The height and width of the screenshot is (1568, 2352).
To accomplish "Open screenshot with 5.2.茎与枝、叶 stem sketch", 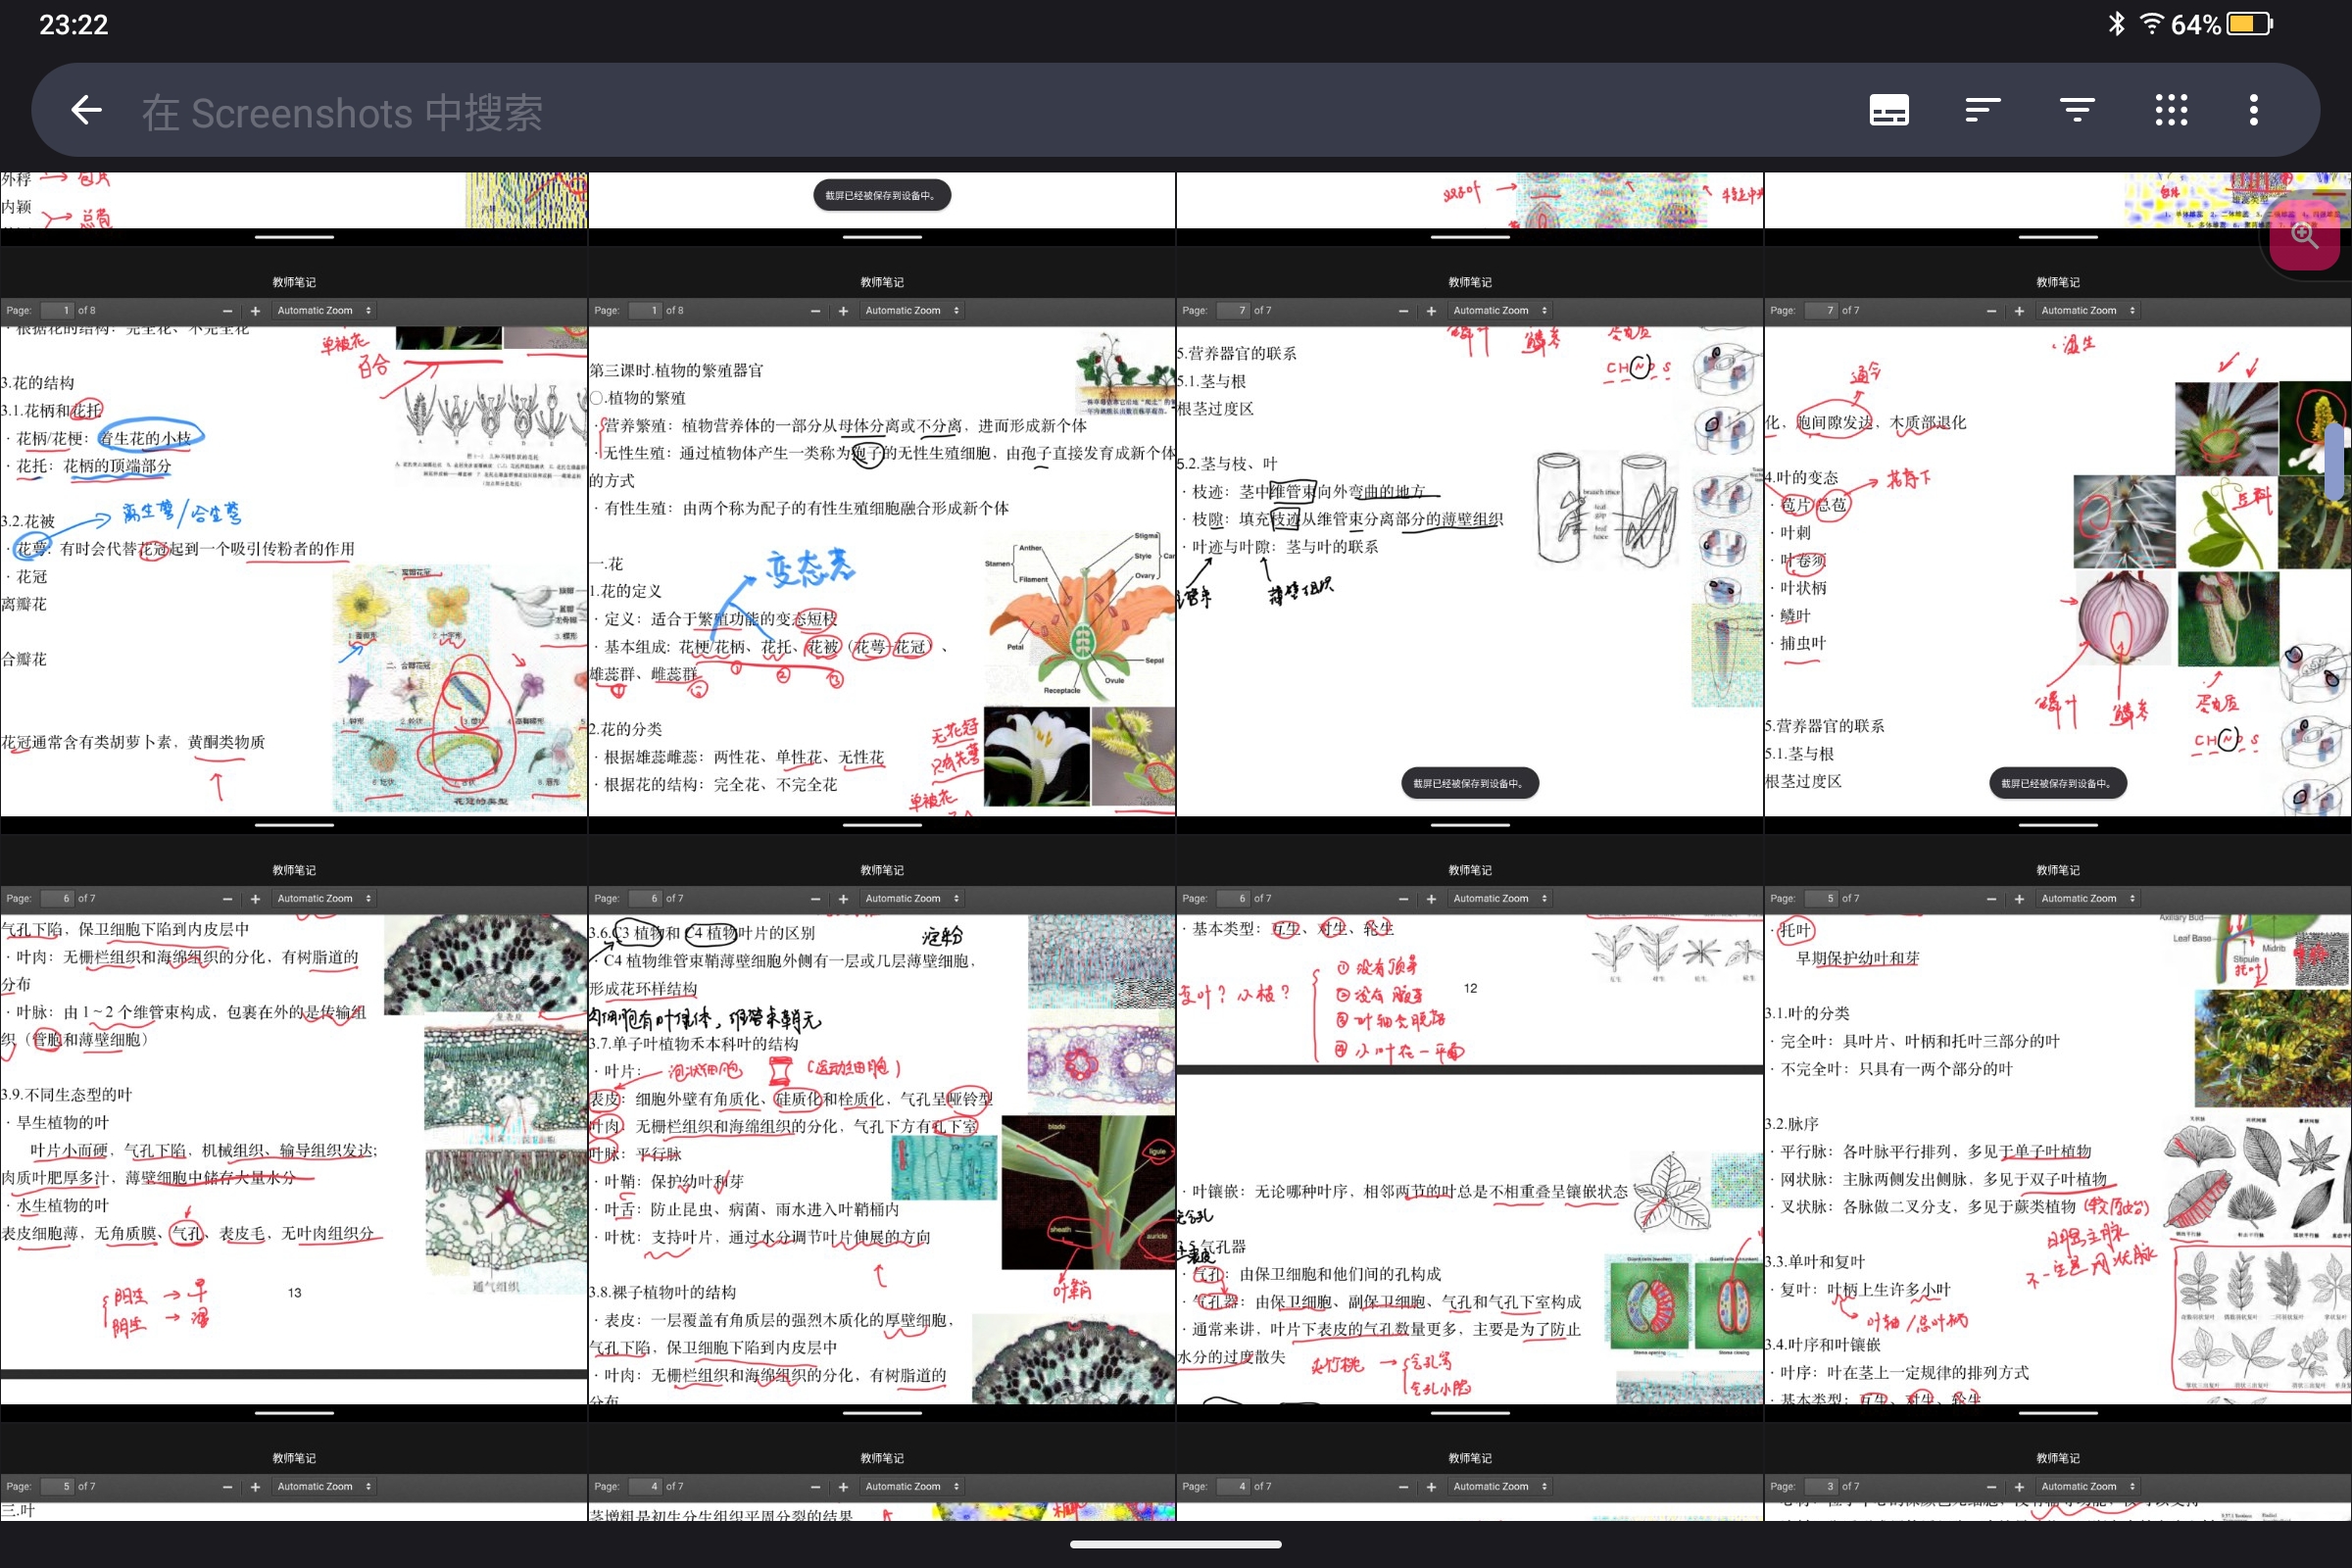I will (x=1470, y=541).
